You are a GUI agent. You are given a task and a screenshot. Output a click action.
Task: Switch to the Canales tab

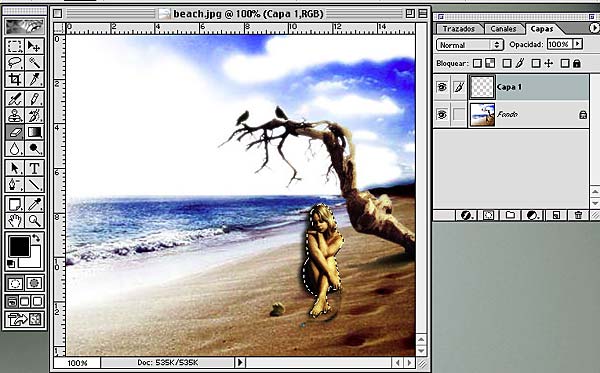pos(503,29)
